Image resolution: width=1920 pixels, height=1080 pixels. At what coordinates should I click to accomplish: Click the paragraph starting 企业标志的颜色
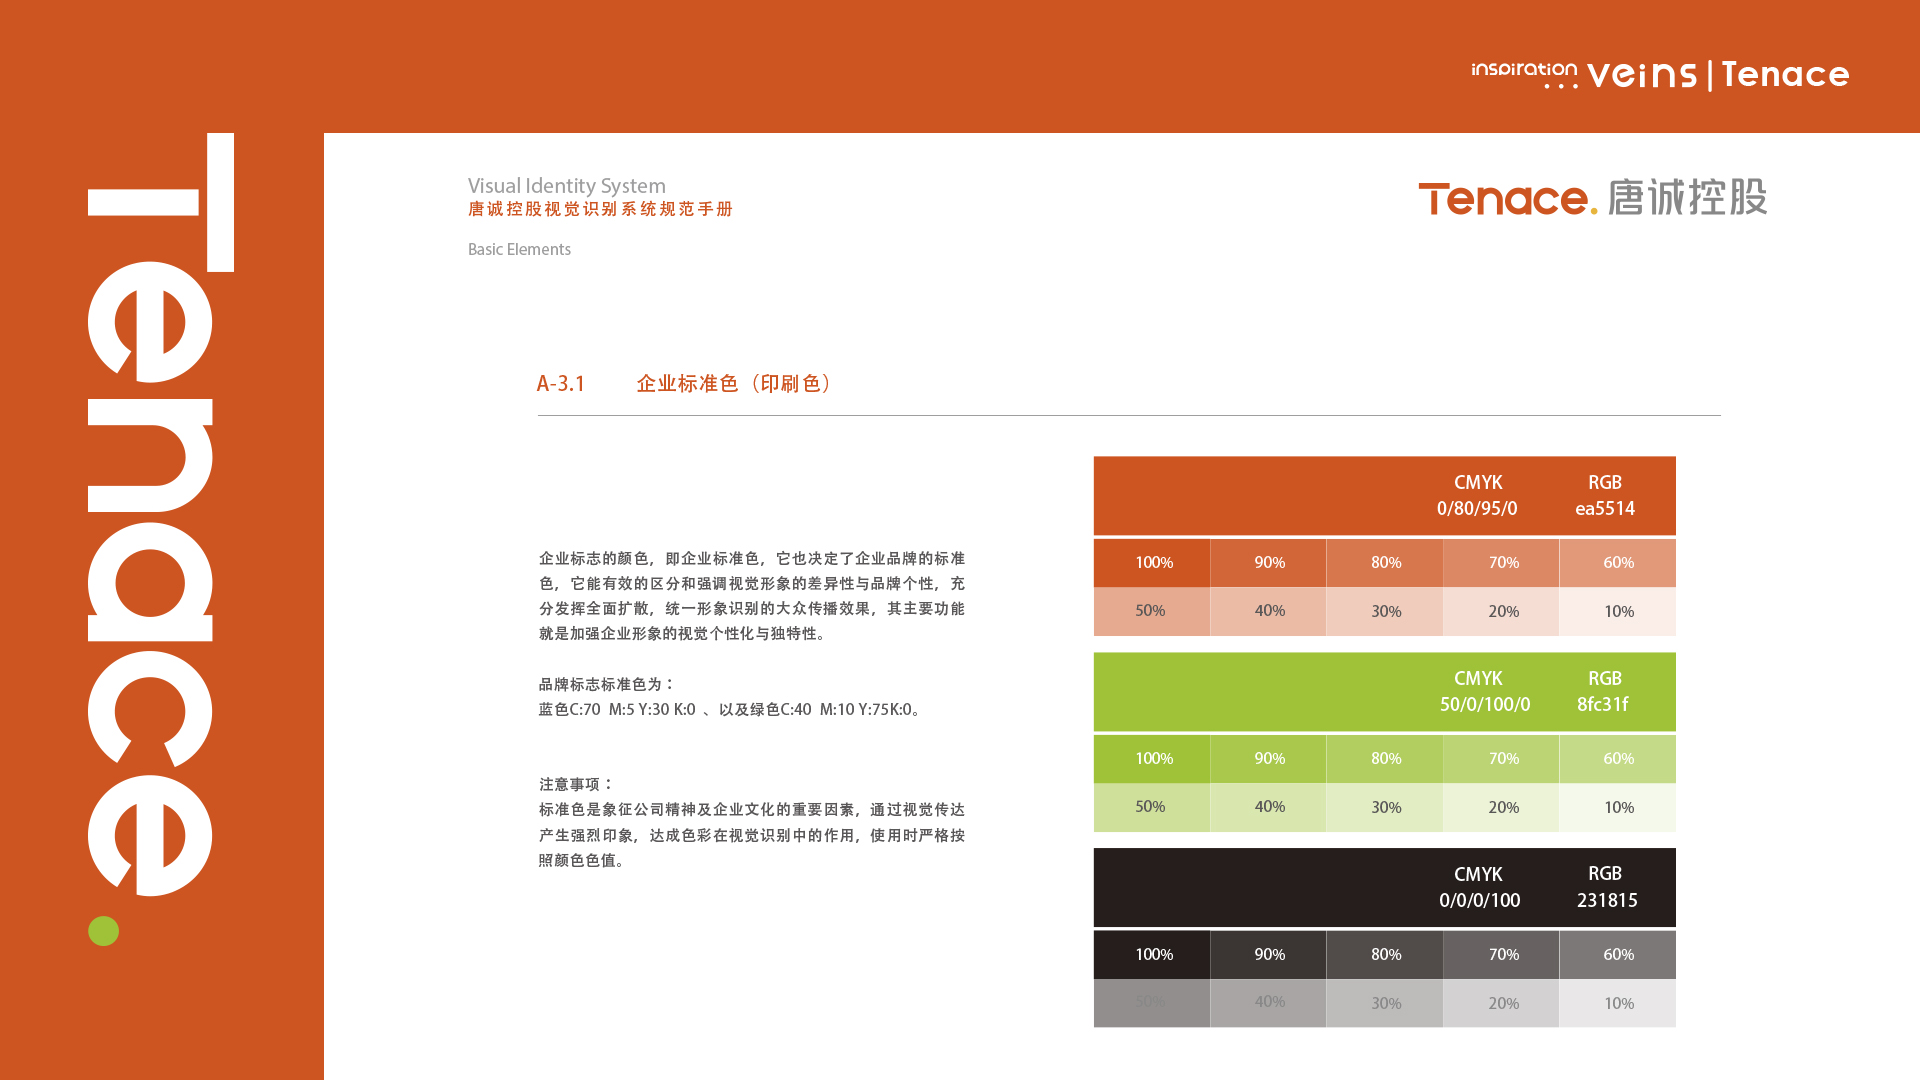click(752, 596)
